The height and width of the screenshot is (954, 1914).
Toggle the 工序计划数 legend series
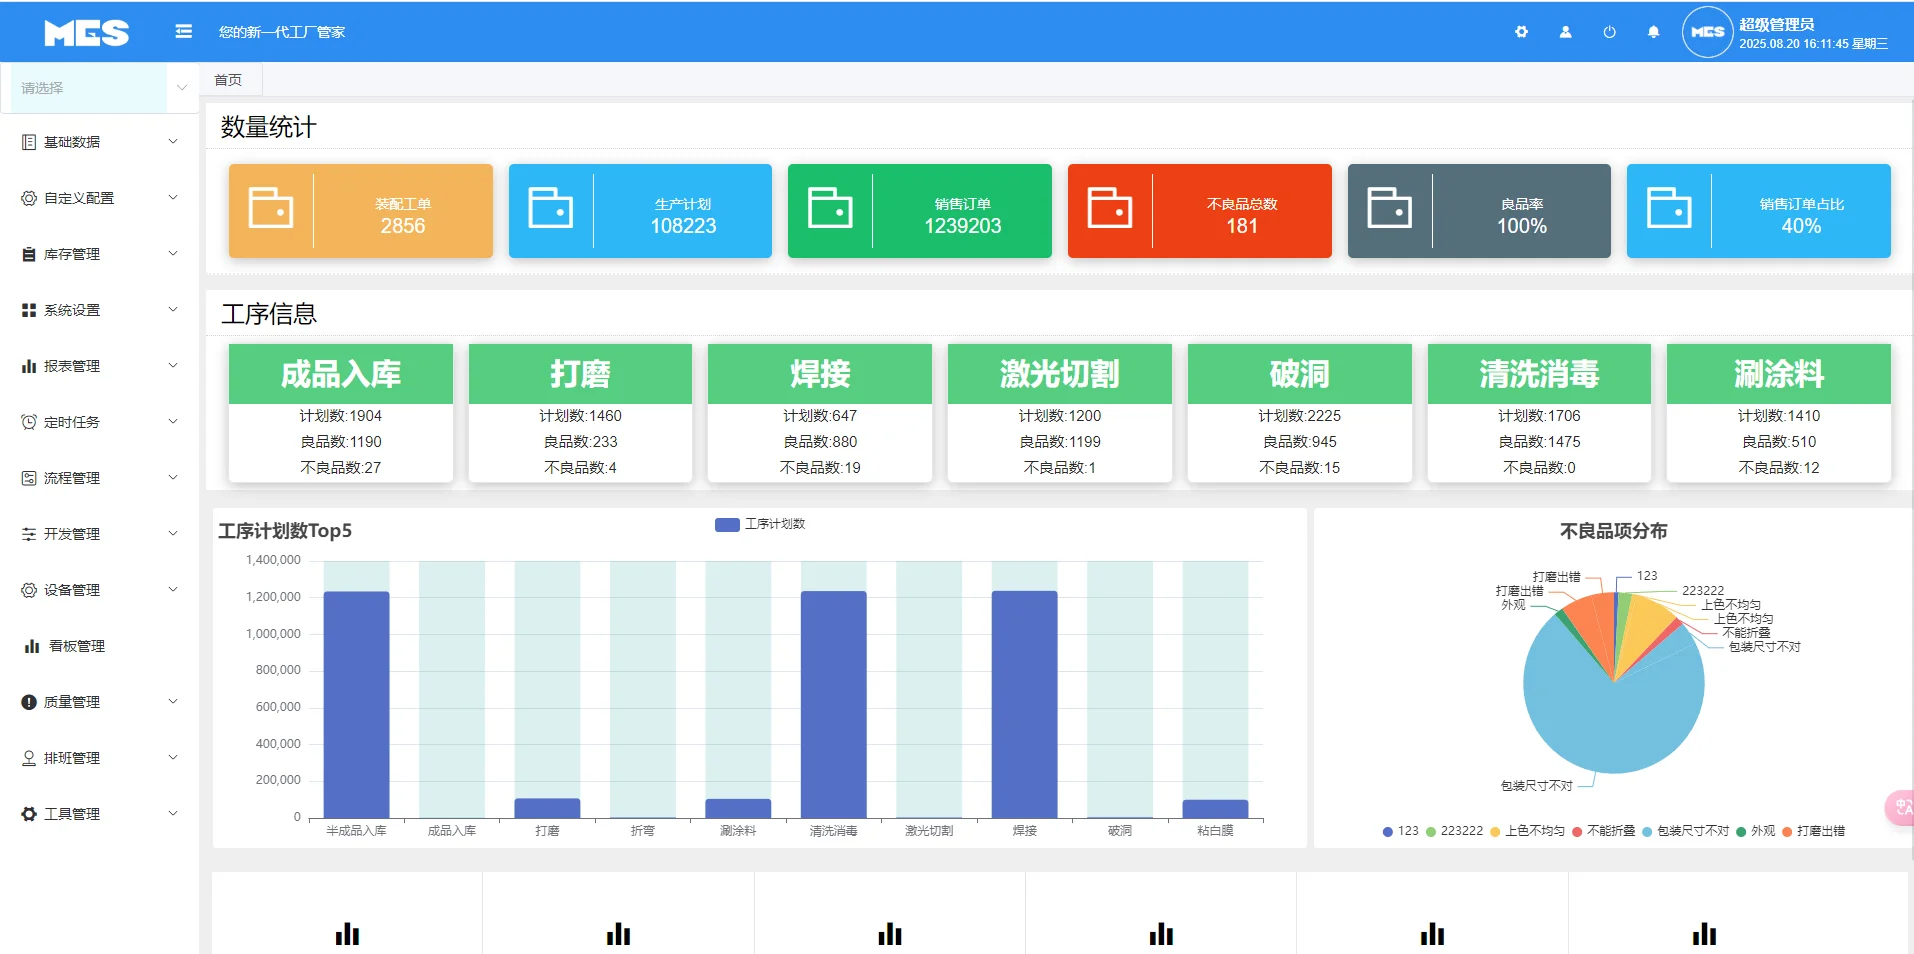coord(760,524)
